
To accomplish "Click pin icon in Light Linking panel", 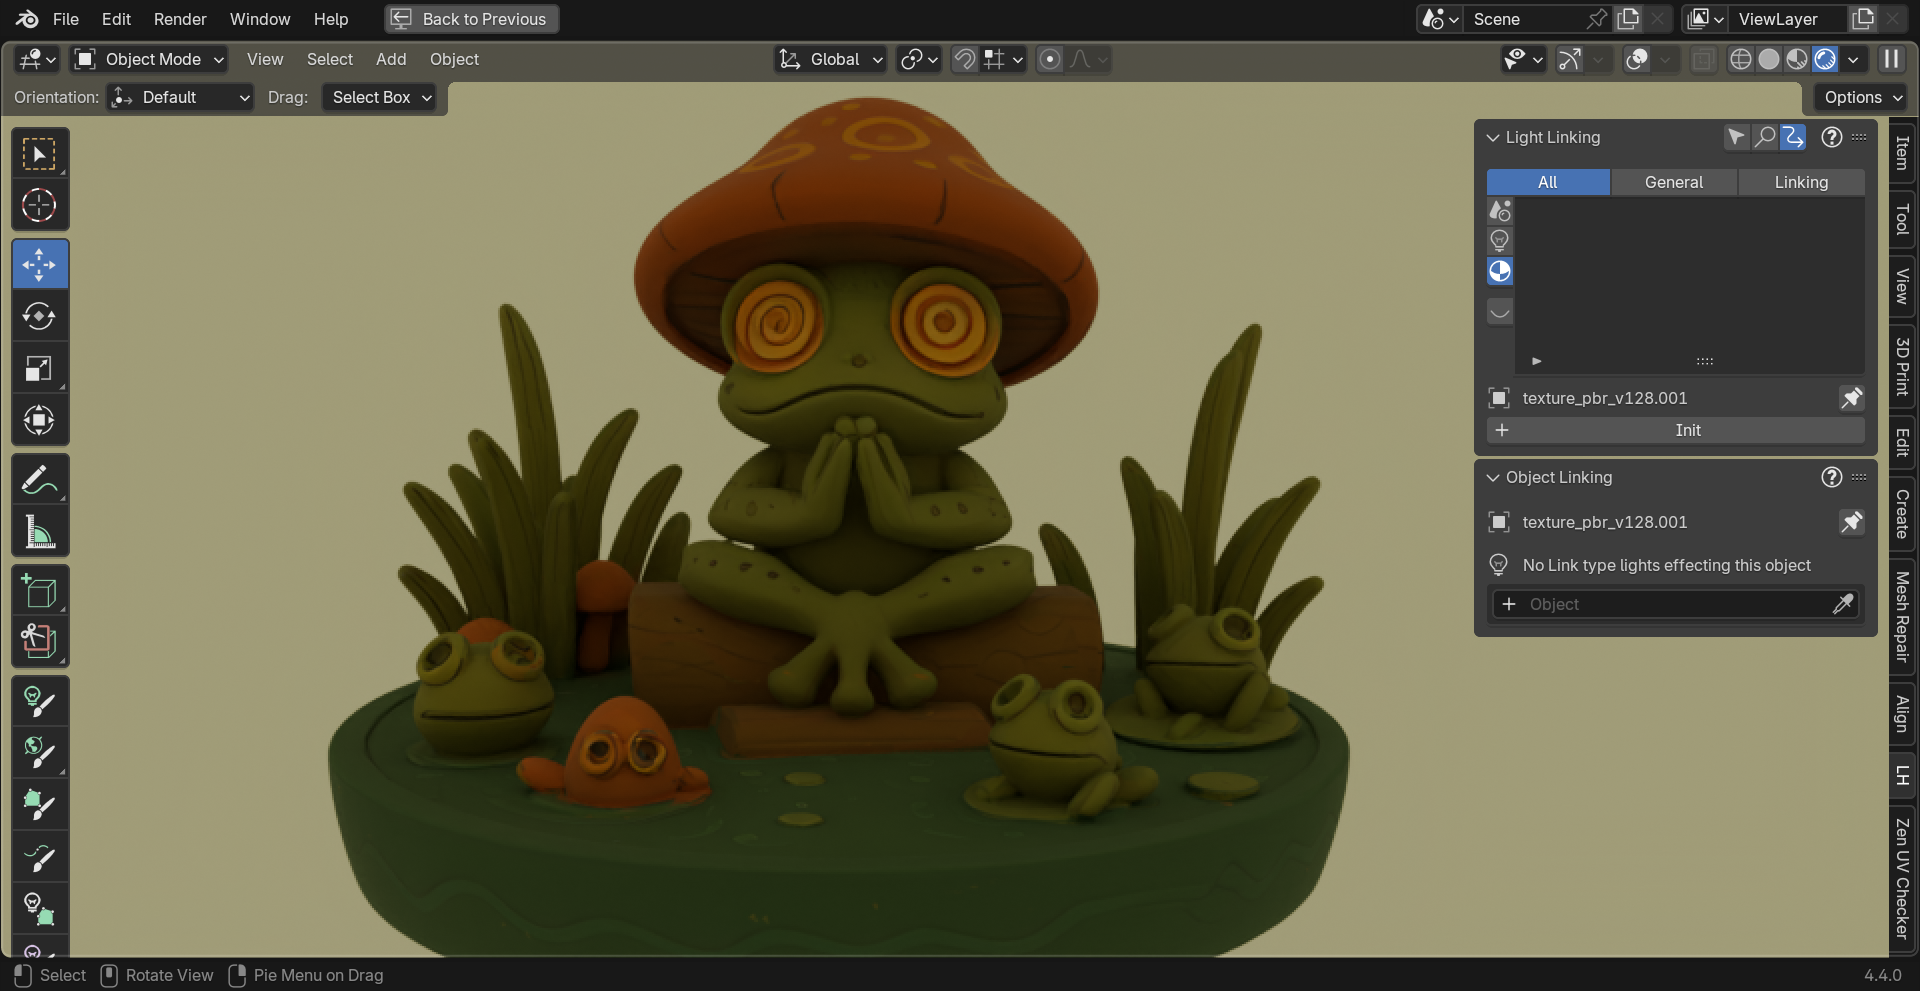I will click(x=1851, y=398).
